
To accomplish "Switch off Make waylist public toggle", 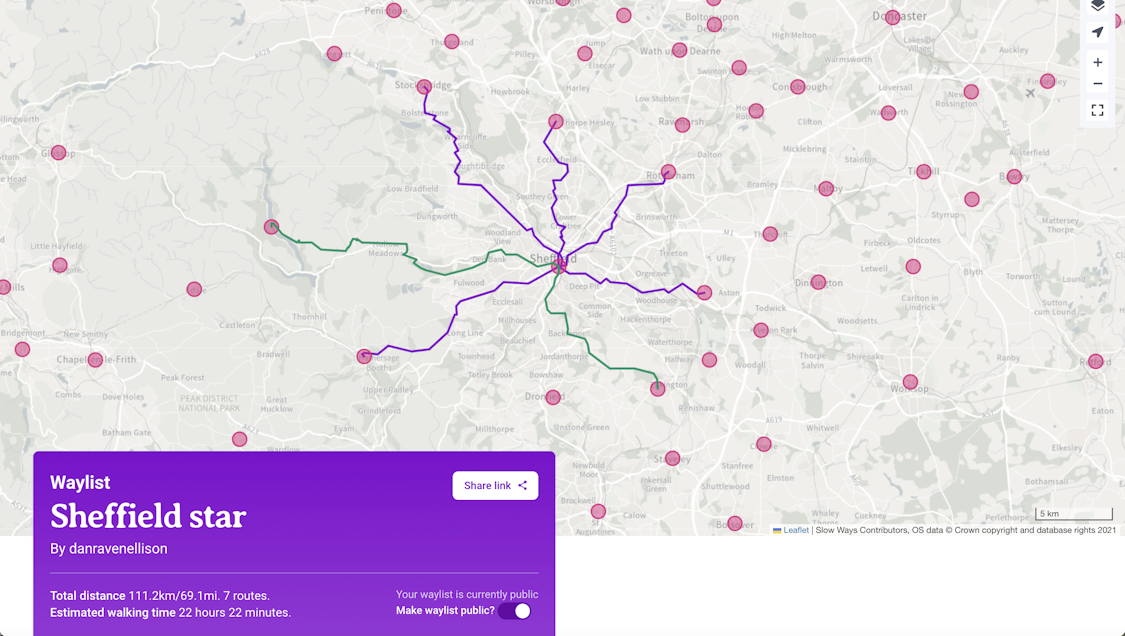I will 514,611.
